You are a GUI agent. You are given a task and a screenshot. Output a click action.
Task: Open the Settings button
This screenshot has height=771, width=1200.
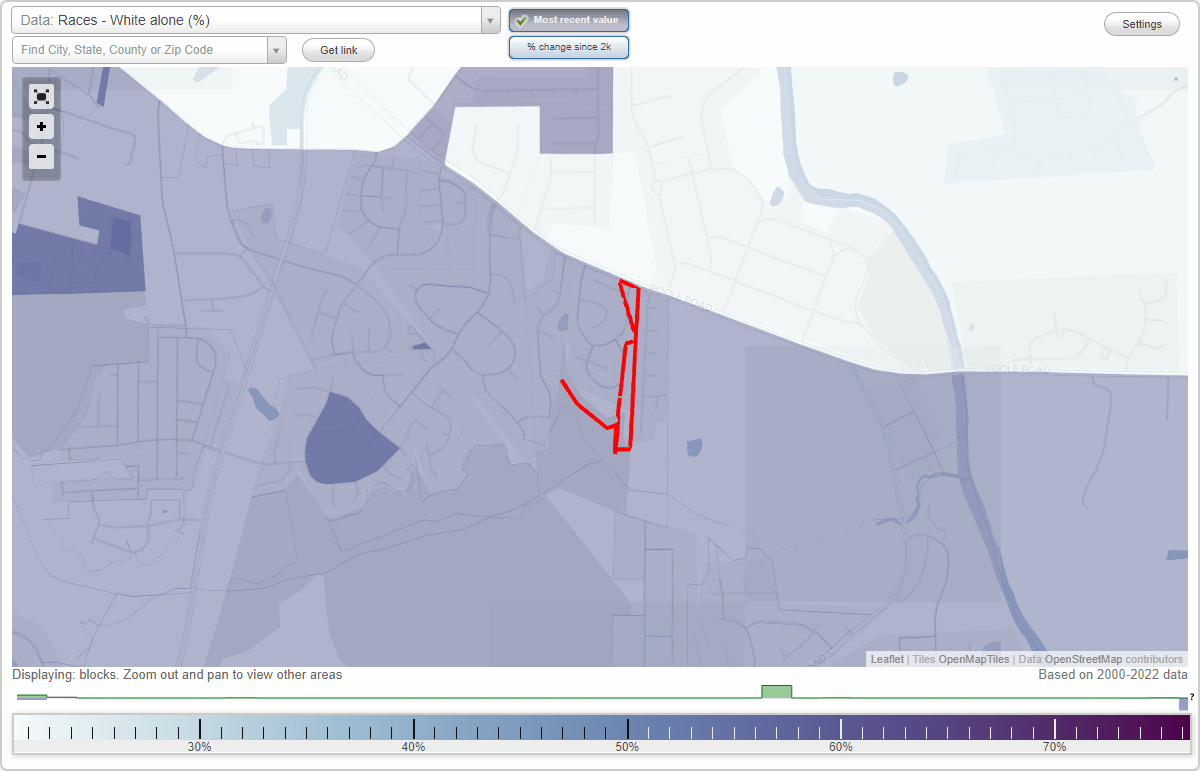[x=1142, y=25]
